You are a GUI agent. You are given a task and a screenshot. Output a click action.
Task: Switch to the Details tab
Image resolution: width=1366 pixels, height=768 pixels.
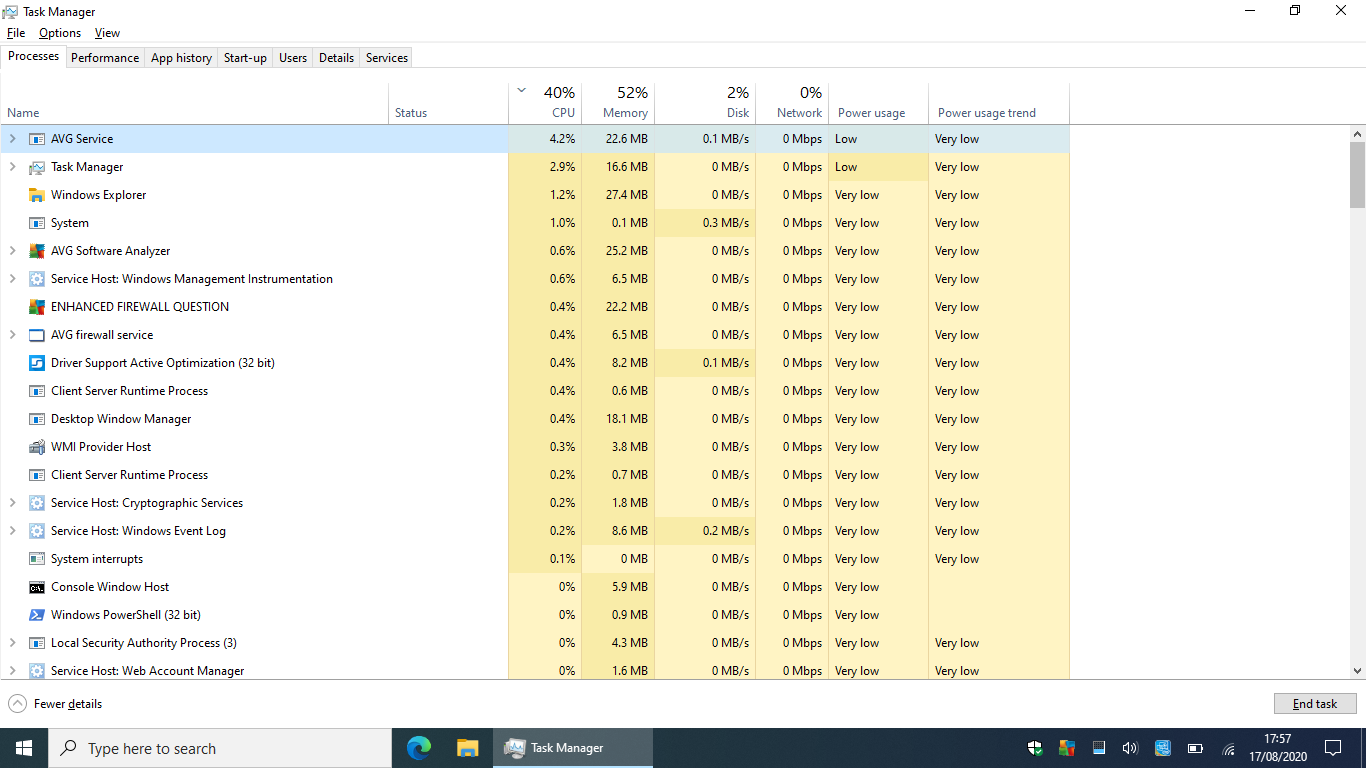336,58
